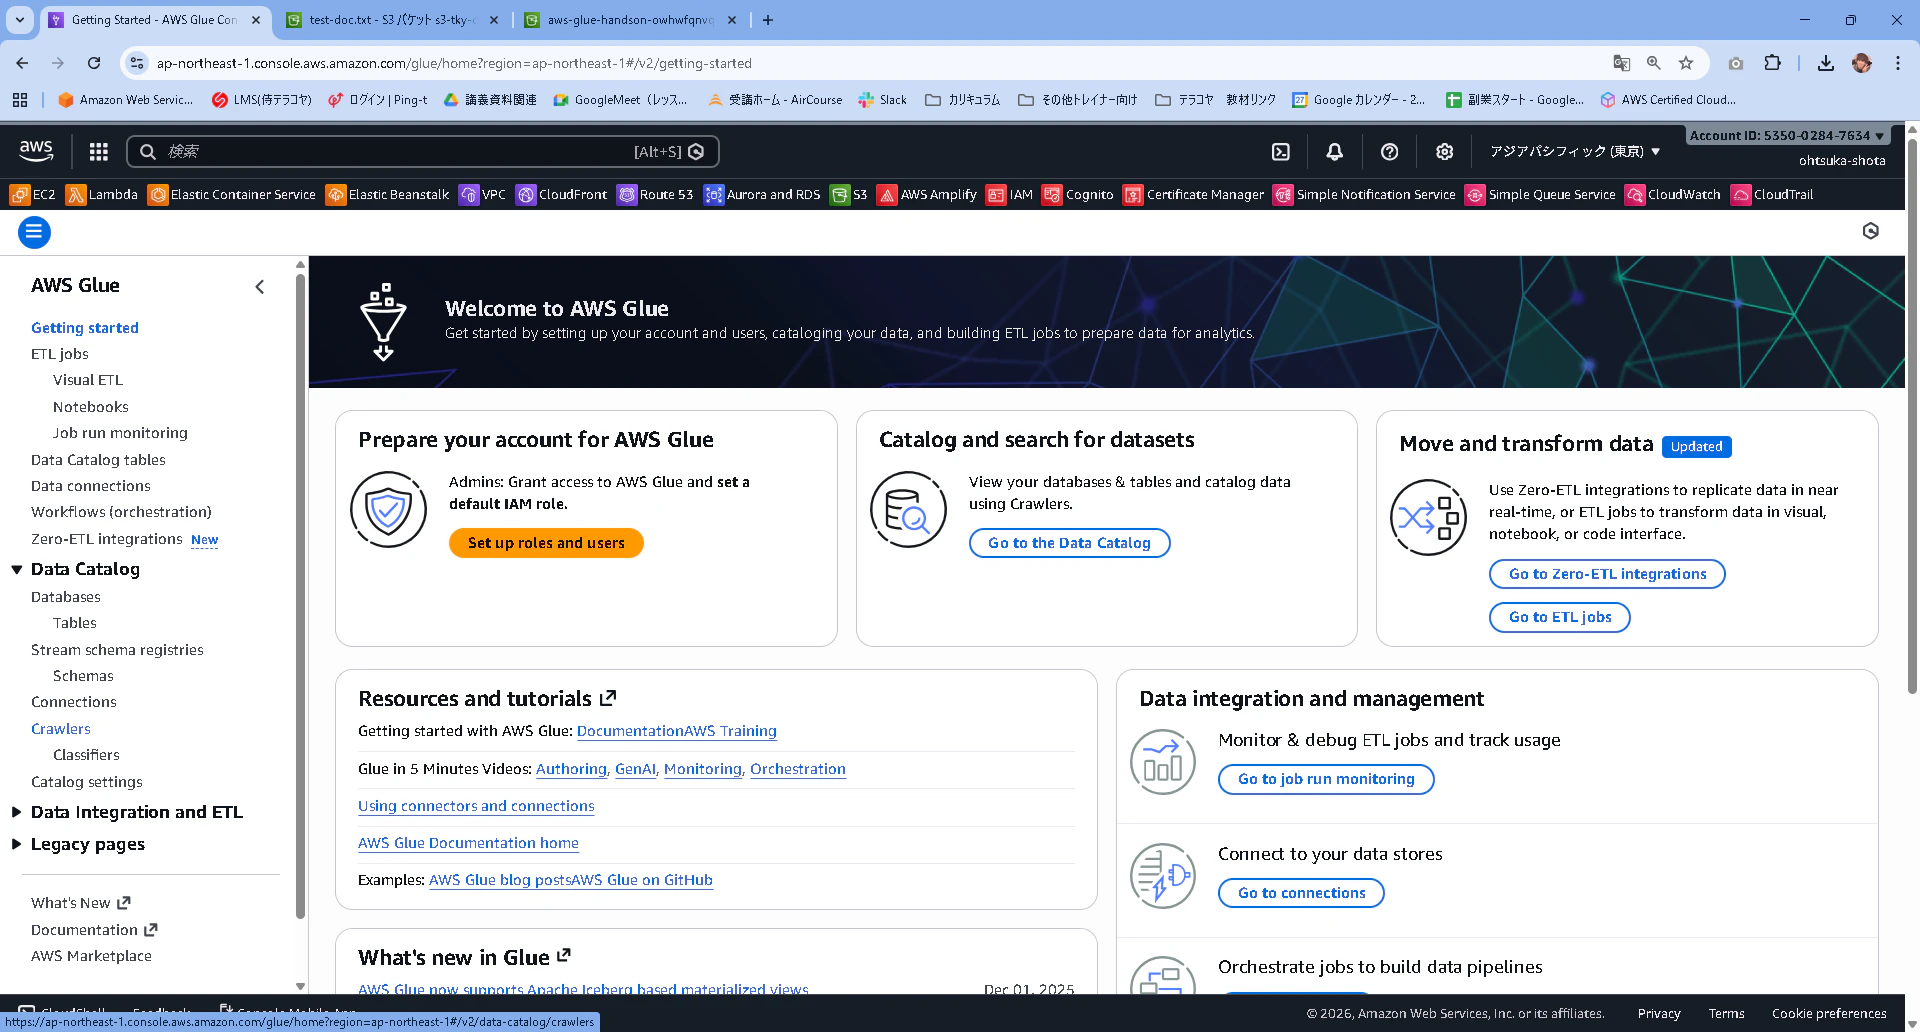Open Aurora and RDS shortcut

click(763, 194)
